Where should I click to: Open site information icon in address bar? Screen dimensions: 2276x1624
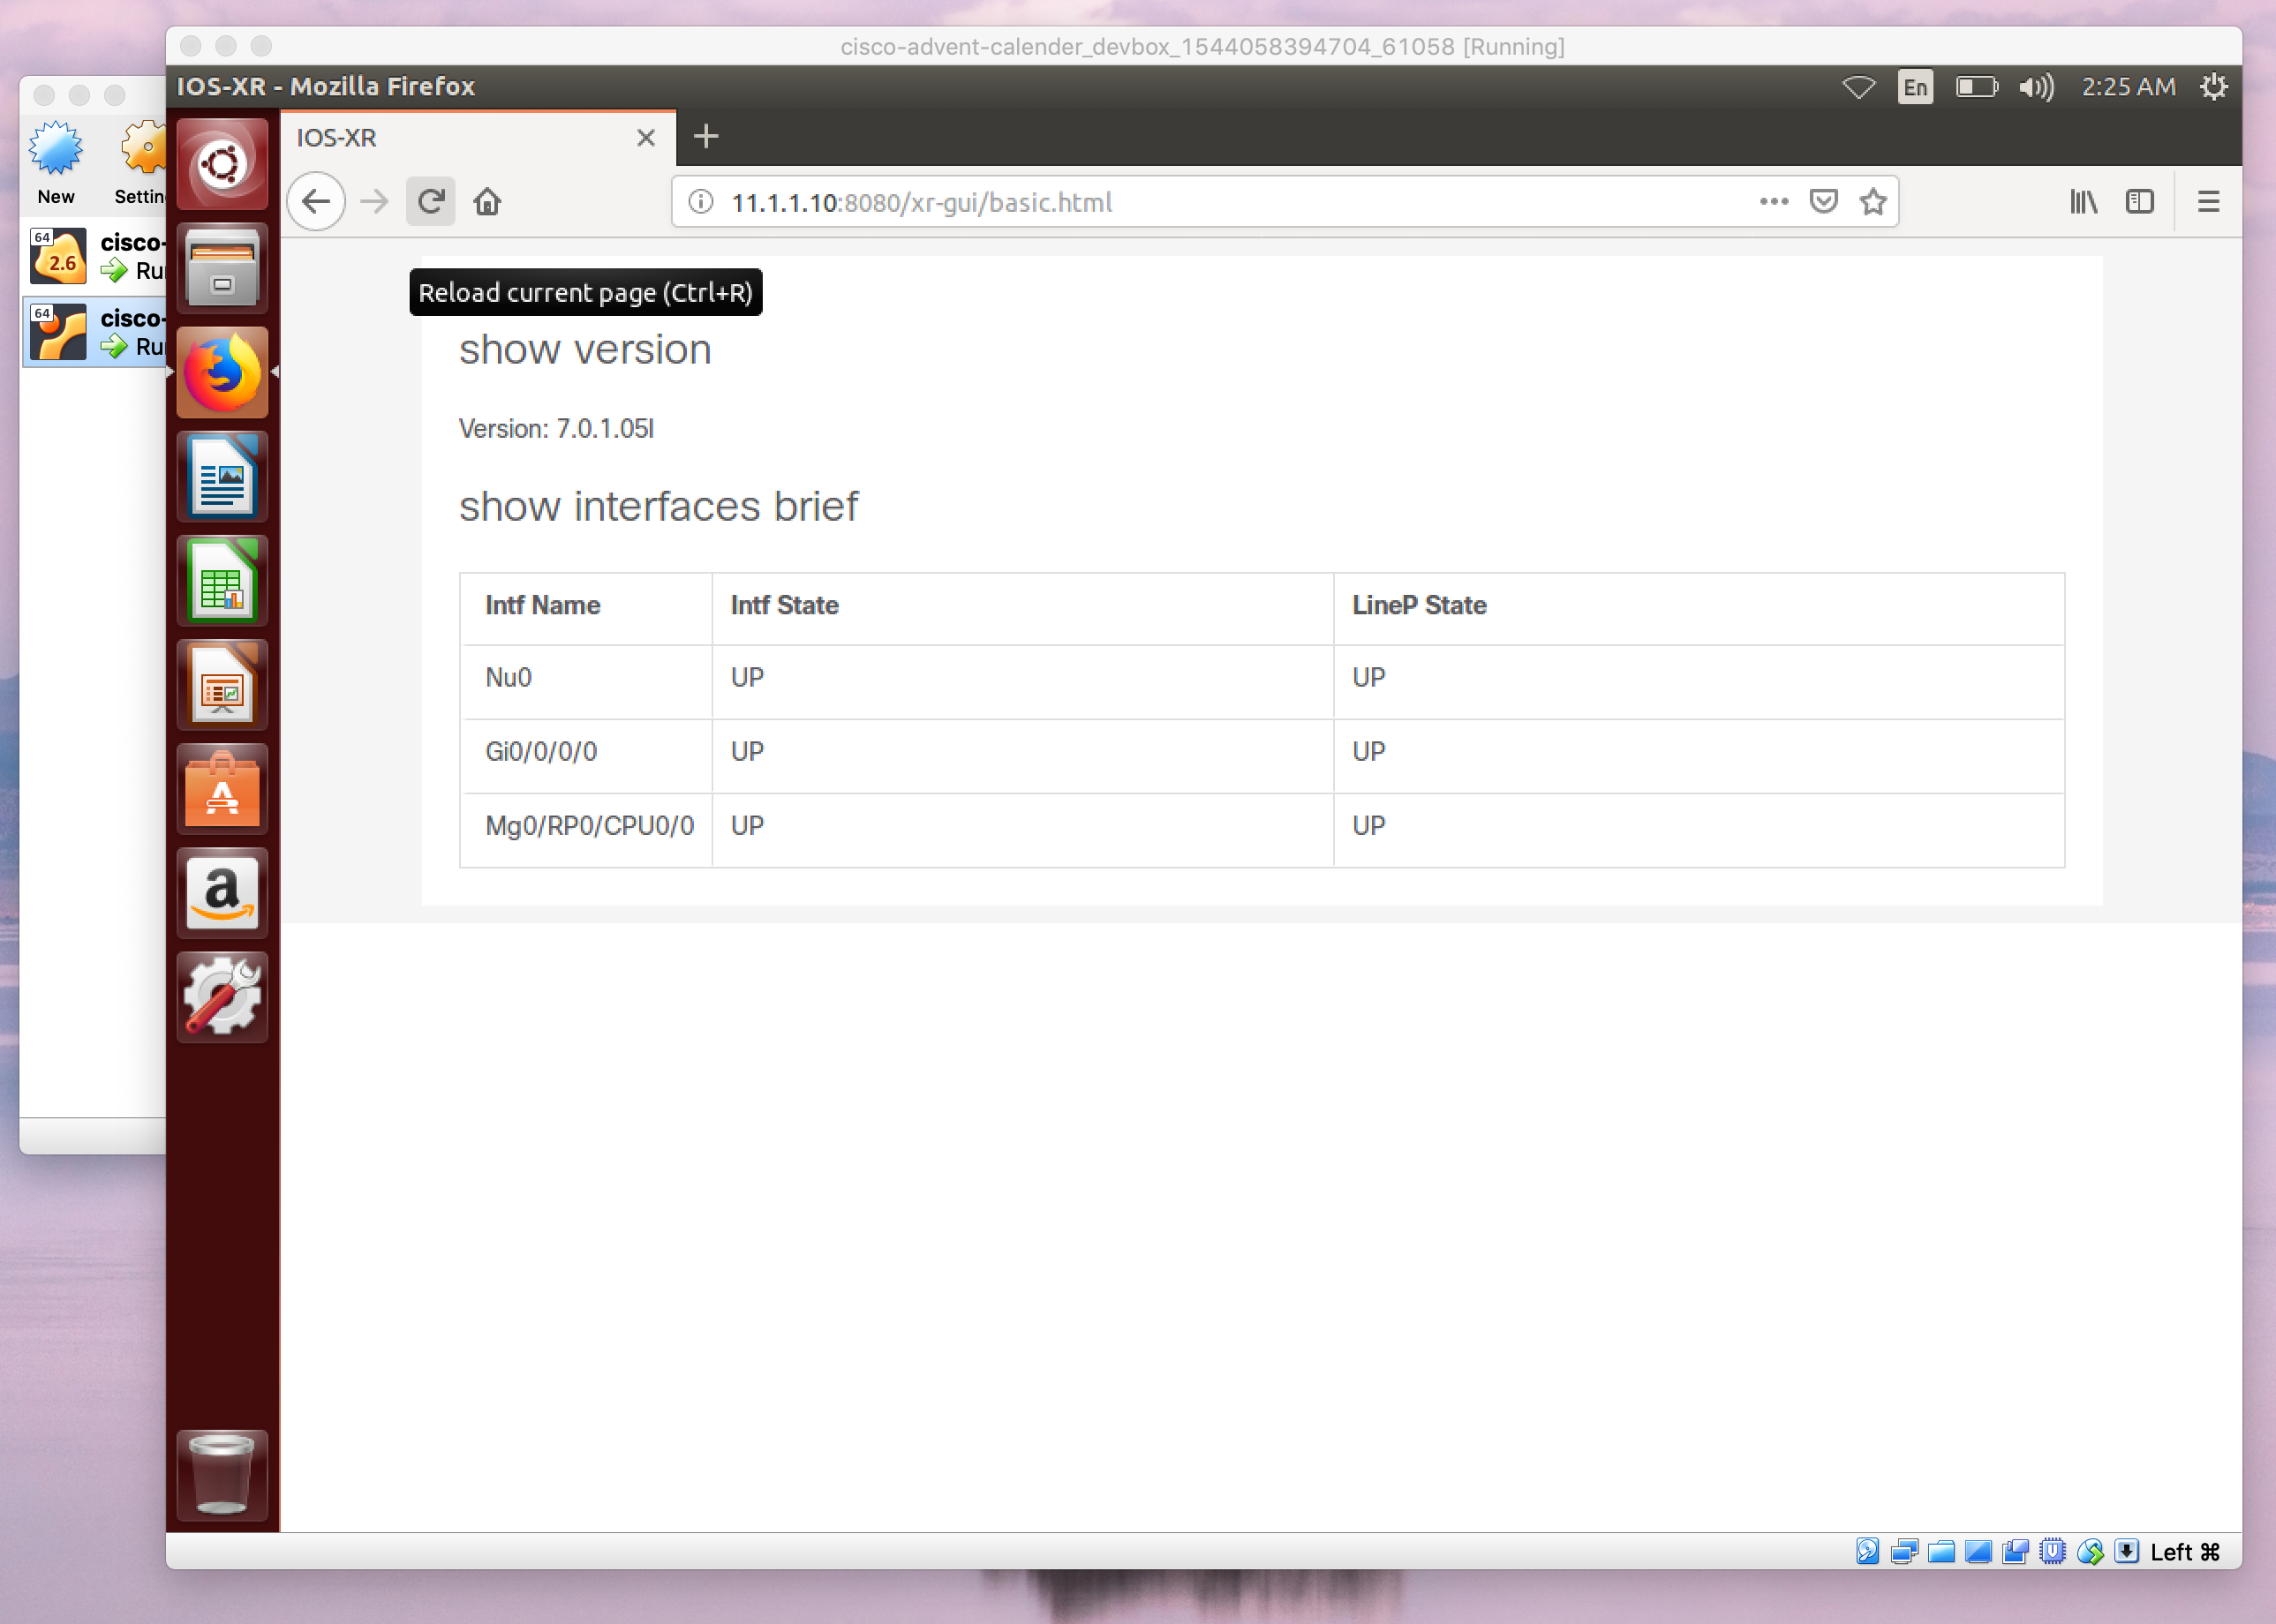(x=701, y=202)
